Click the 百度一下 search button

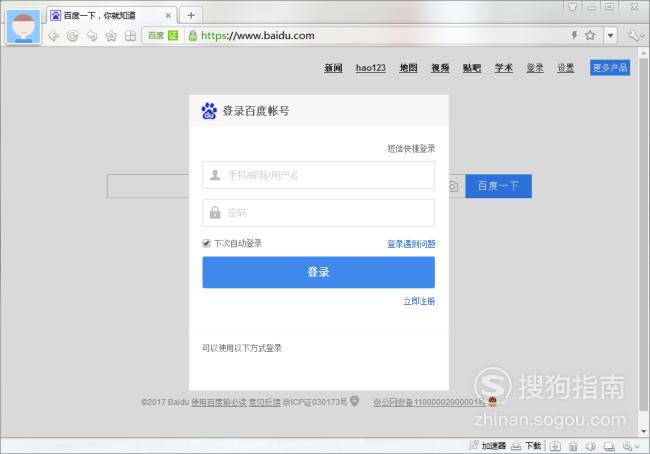[498, 186]
